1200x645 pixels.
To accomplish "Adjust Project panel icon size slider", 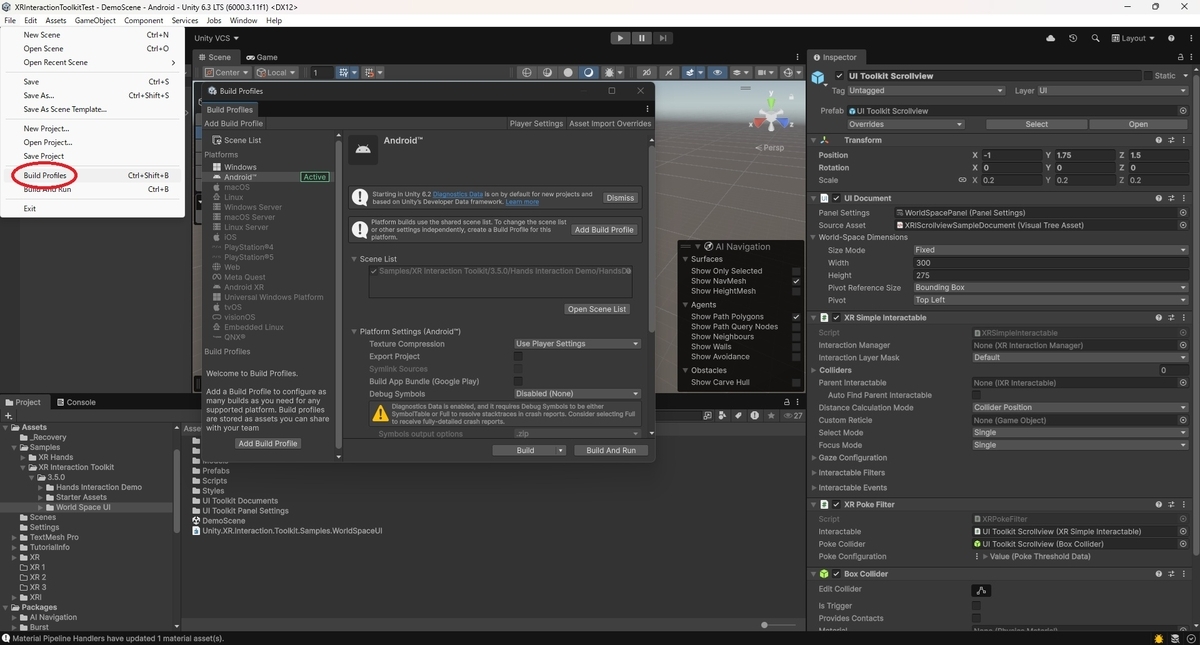I will point(765,625).
